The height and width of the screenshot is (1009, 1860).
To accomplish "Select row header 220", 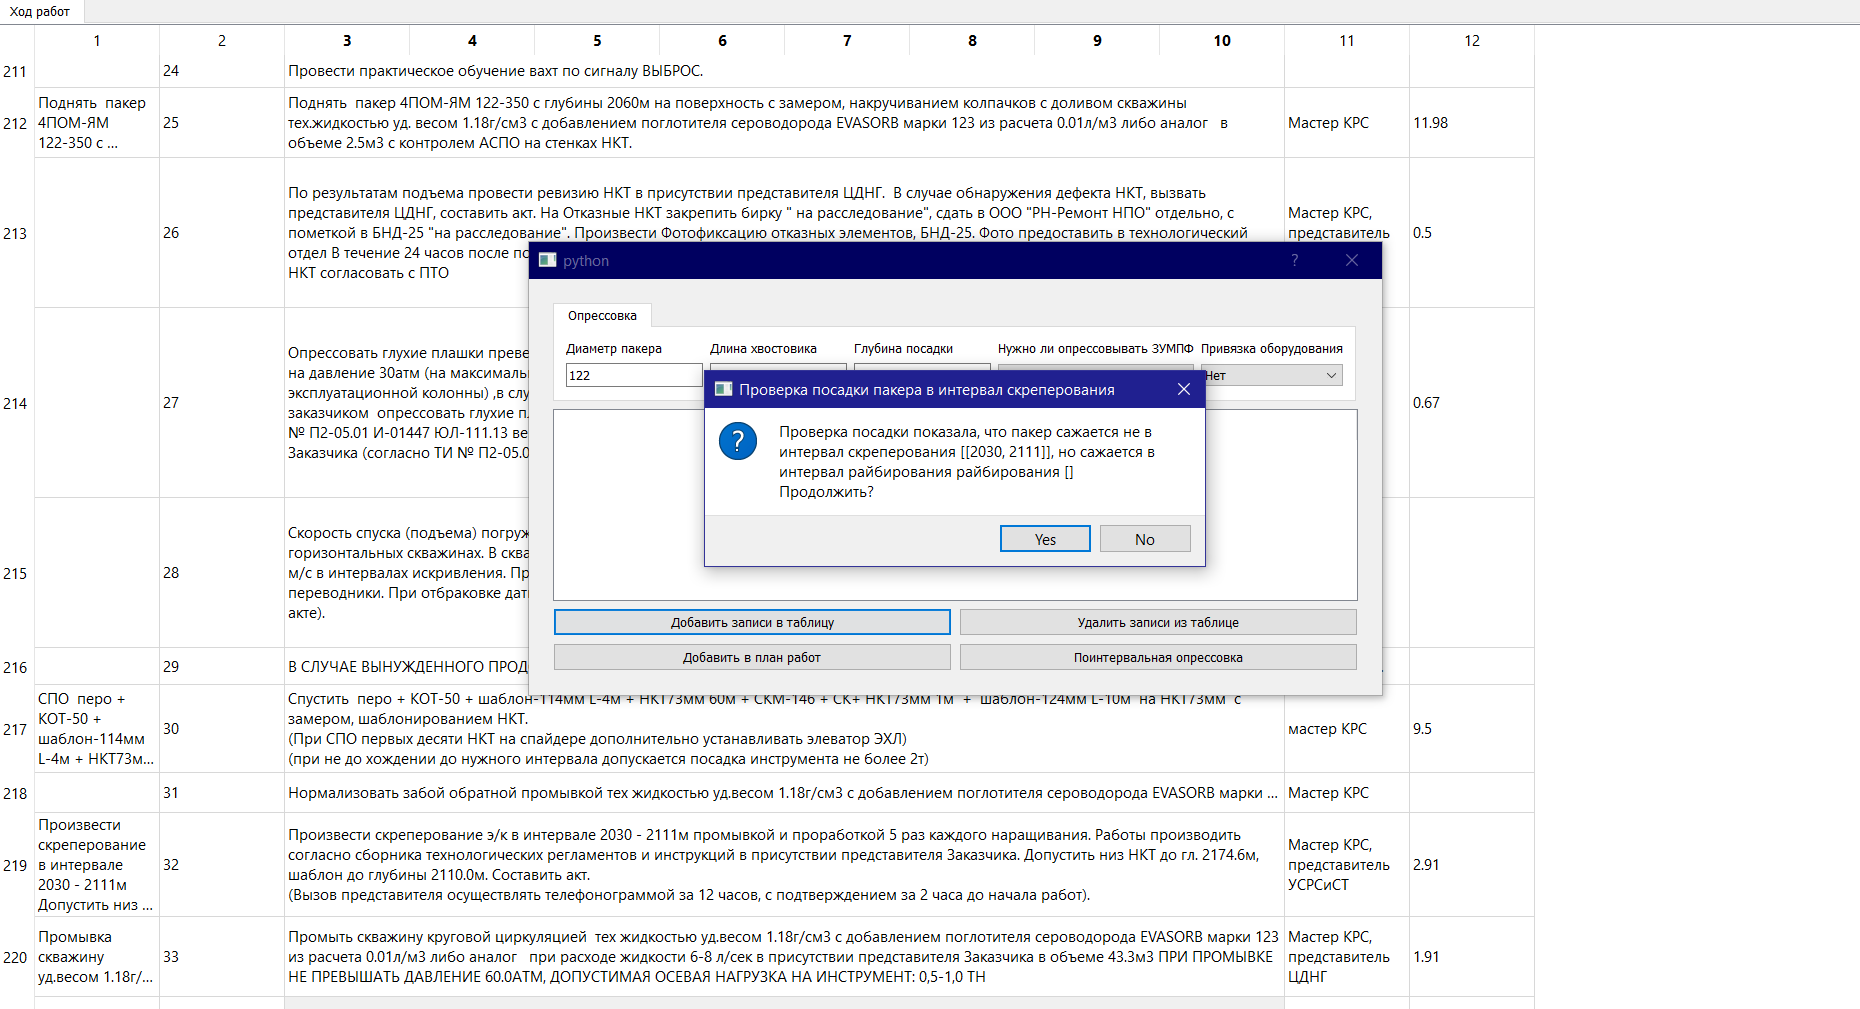I will coord(16,957).
